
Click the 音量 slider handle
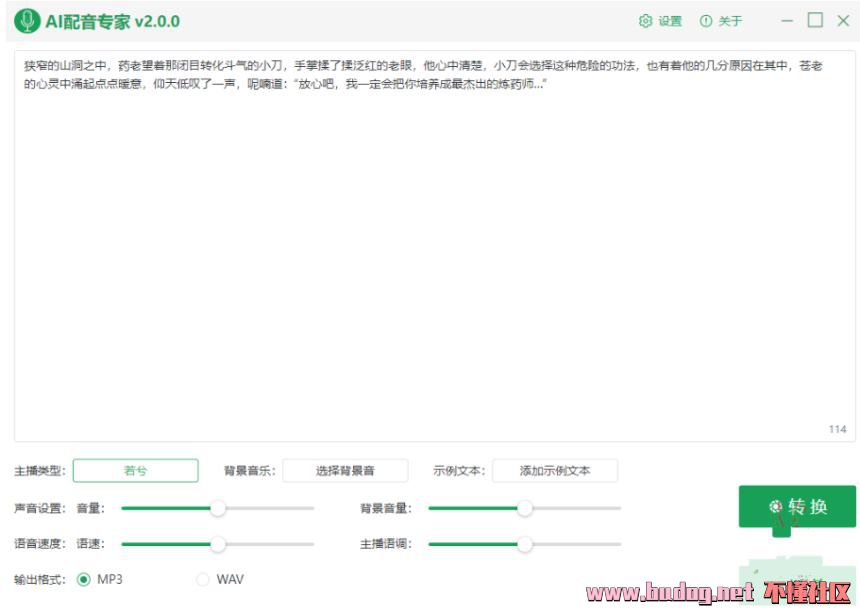[x=218, y=508]
